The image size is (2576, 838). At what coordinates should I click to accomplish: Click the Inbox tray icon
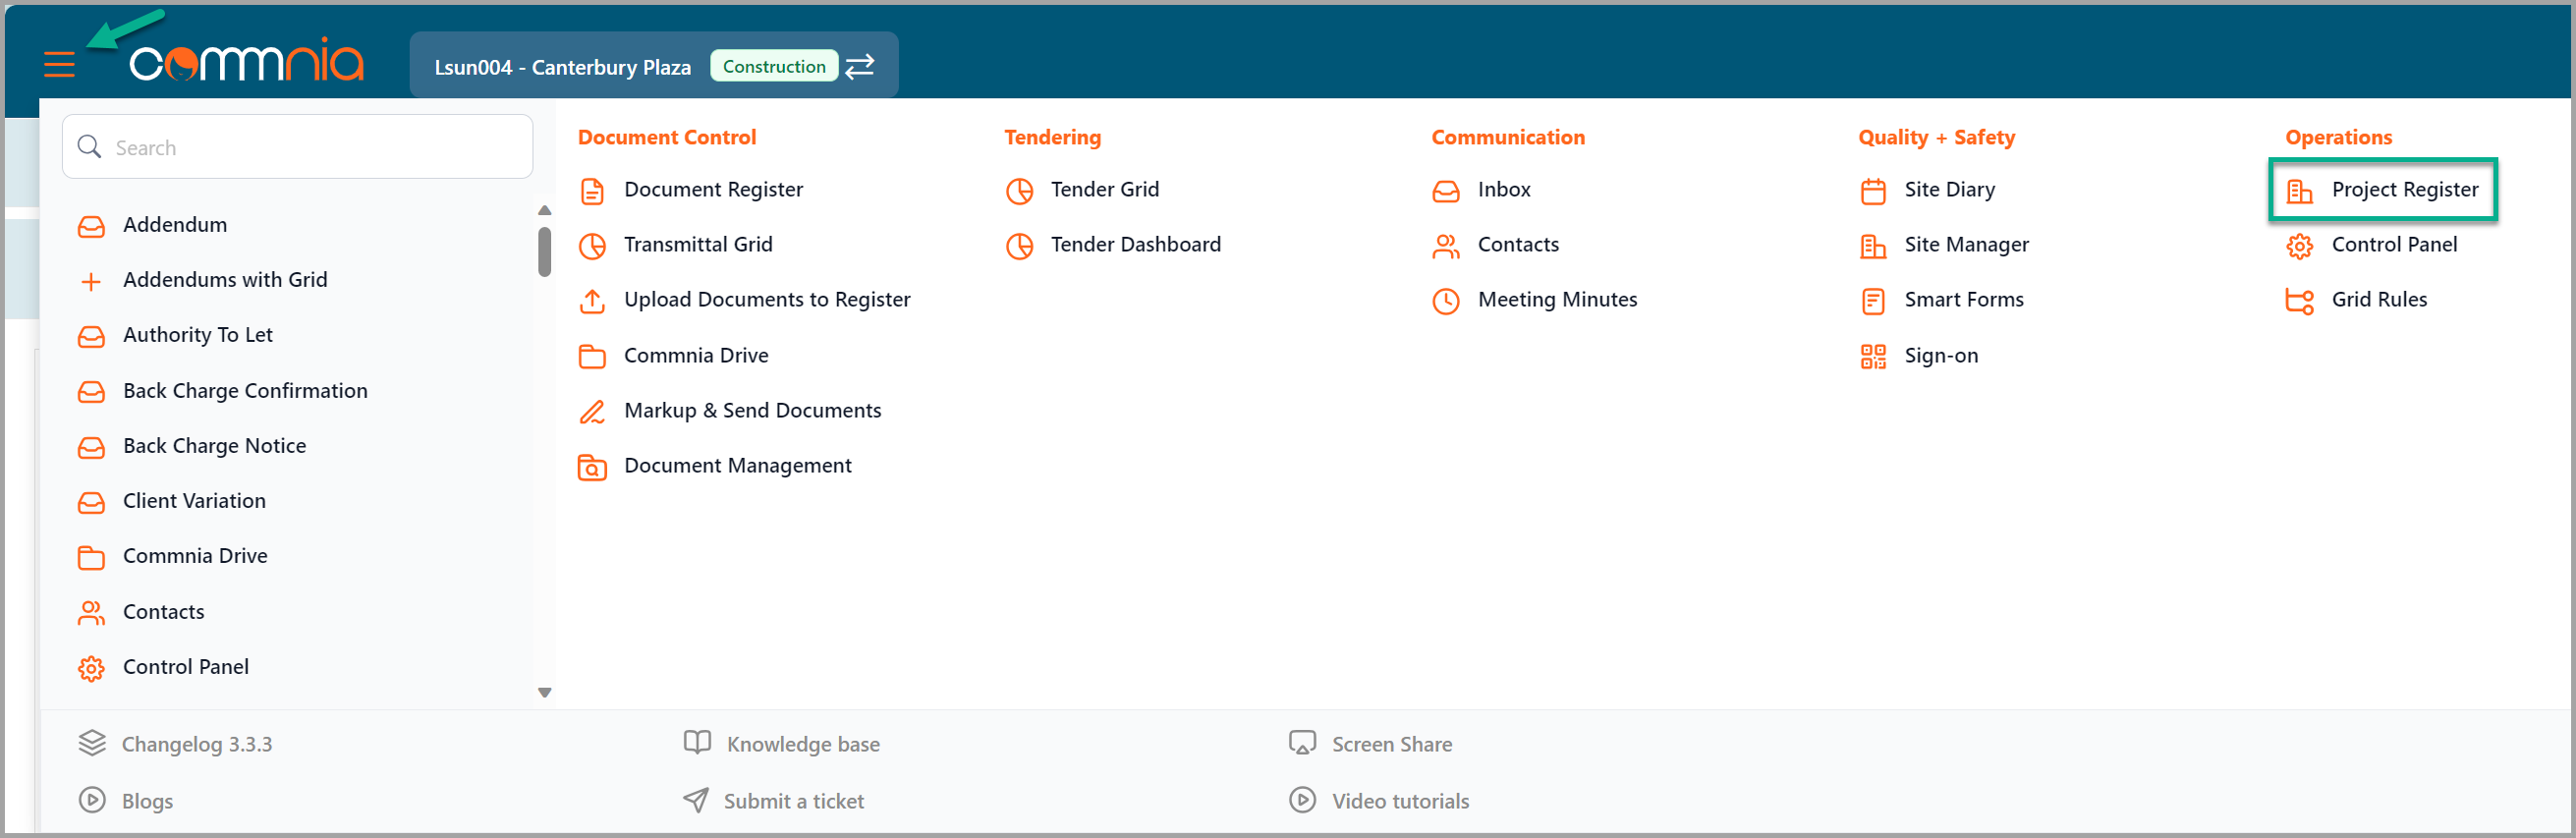click(1446, 191)
